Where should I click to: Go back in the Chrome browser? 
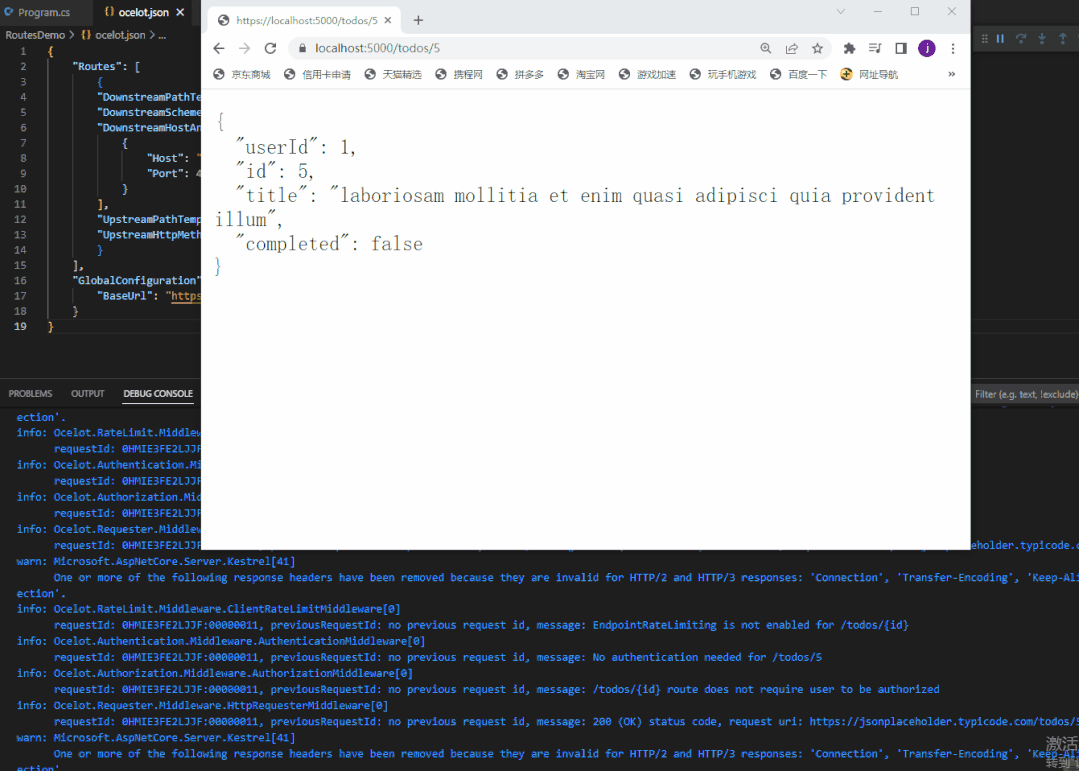click(219, 48)
